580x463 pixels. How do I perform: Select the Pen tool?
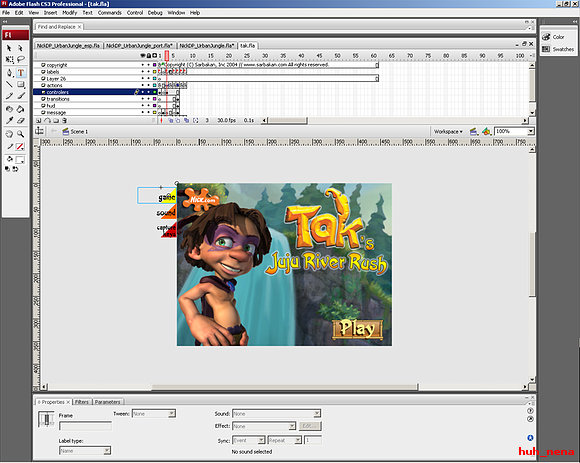(9, 72)
